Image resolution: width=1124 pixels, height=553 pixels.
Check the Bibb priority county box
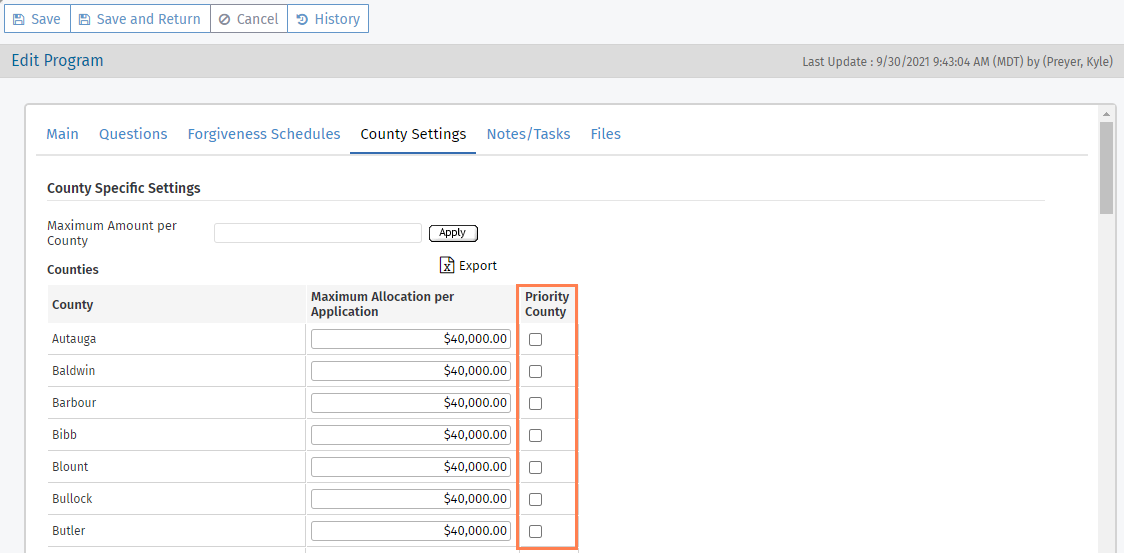coord(536,436)
